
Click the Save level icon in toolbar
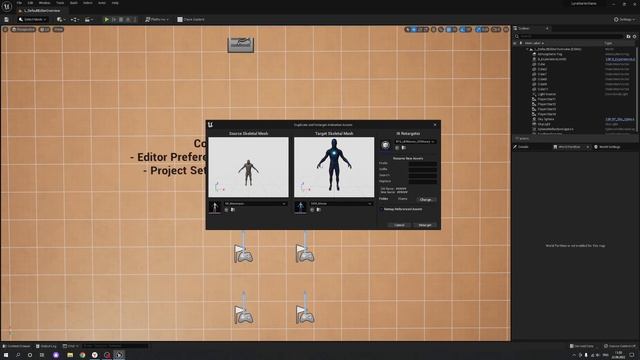pos(7,19)
